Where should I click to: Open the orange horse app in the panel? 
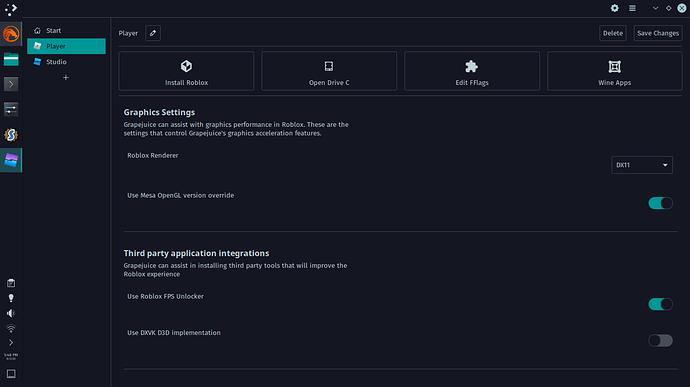[11, 34]
